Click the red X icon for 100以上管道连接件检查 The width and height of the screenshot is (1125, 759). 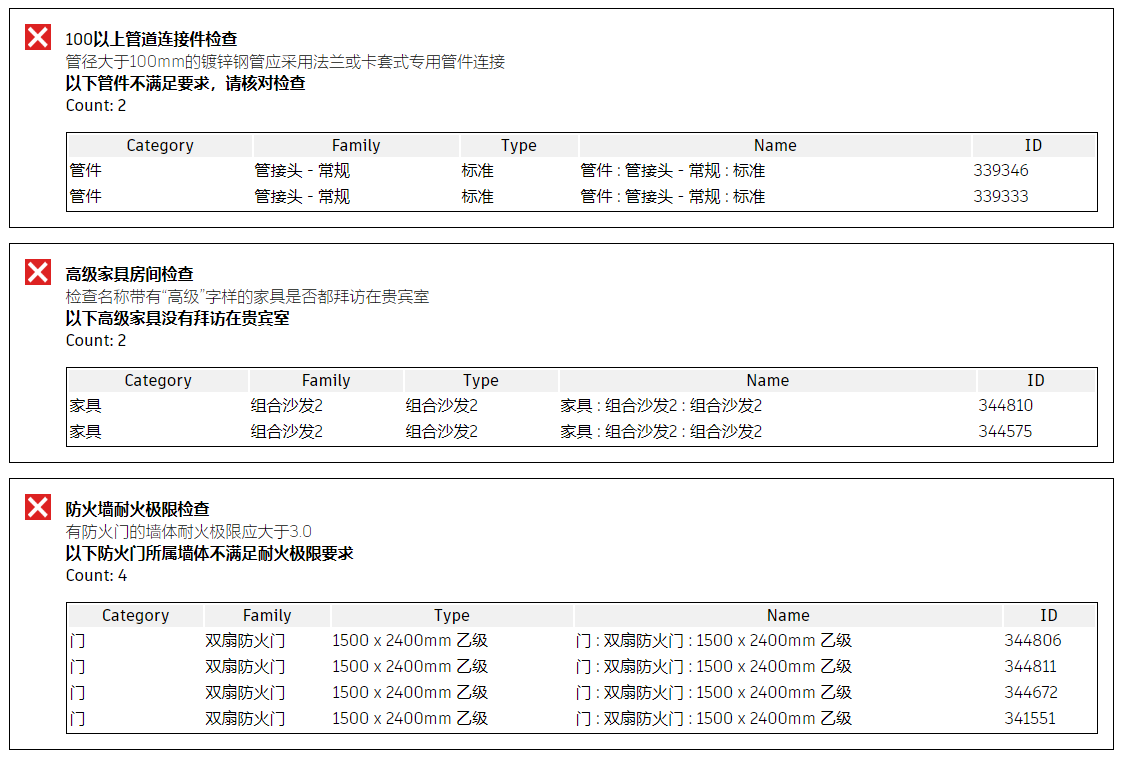38,37
